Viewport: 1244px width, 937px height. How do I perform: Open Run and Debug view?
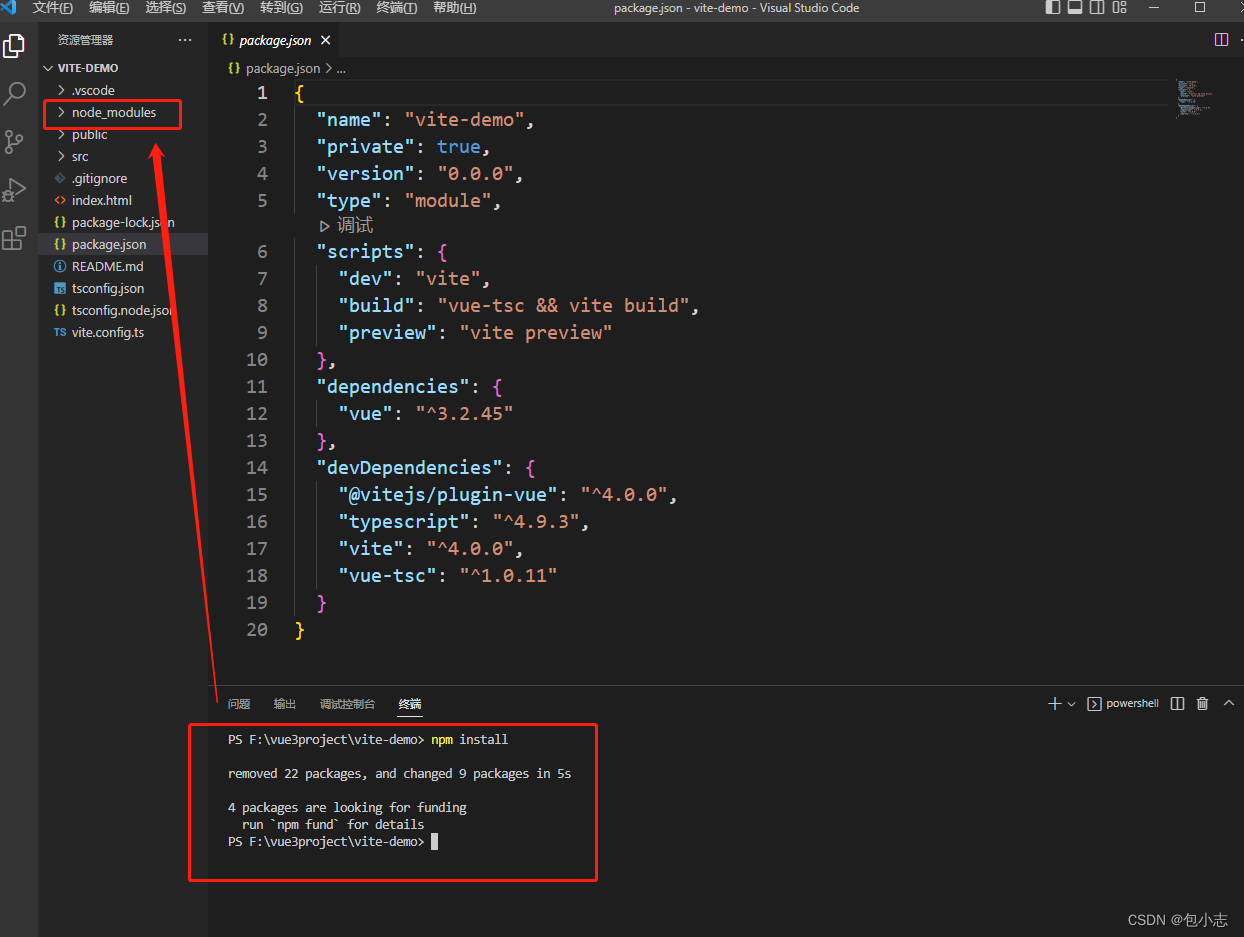click(15, 190)
